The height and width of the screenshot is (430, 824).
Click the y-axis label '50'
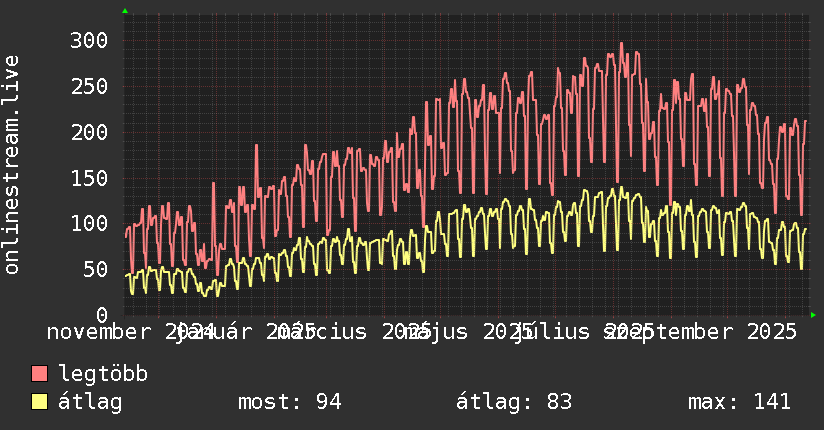[x=95, y=269]
